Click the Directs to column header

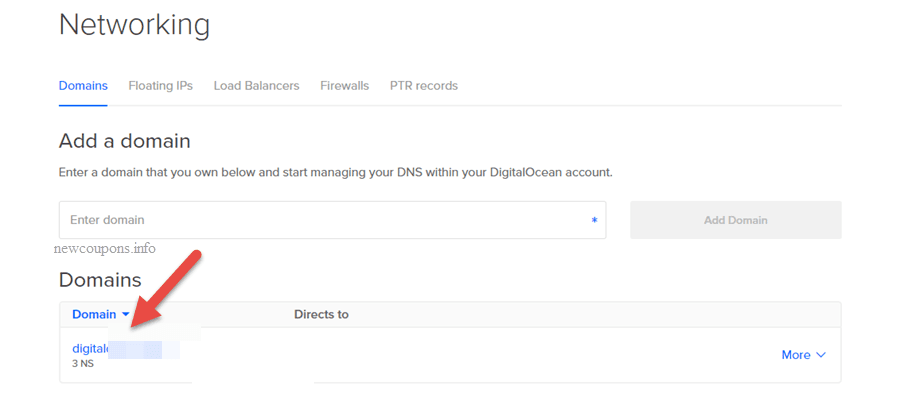pyautogui.click(x=321, y=314)
